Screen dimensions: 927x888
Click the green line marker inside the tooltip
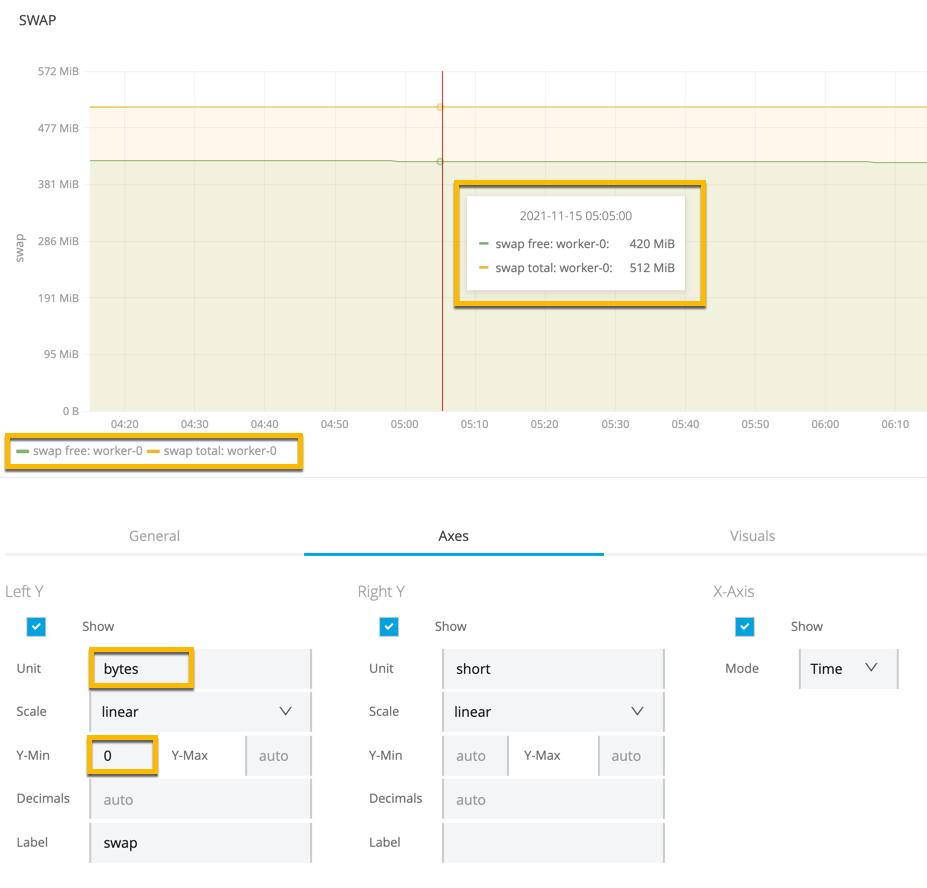[486, 243]
